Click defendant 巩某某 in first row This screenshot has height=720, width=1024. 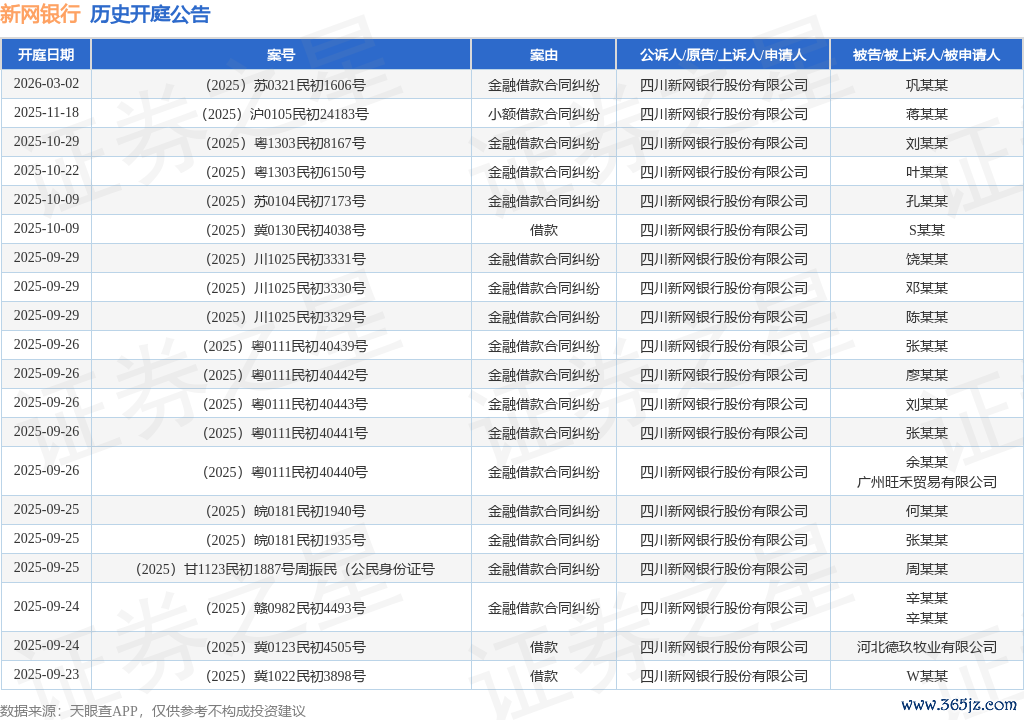point(926,85)
